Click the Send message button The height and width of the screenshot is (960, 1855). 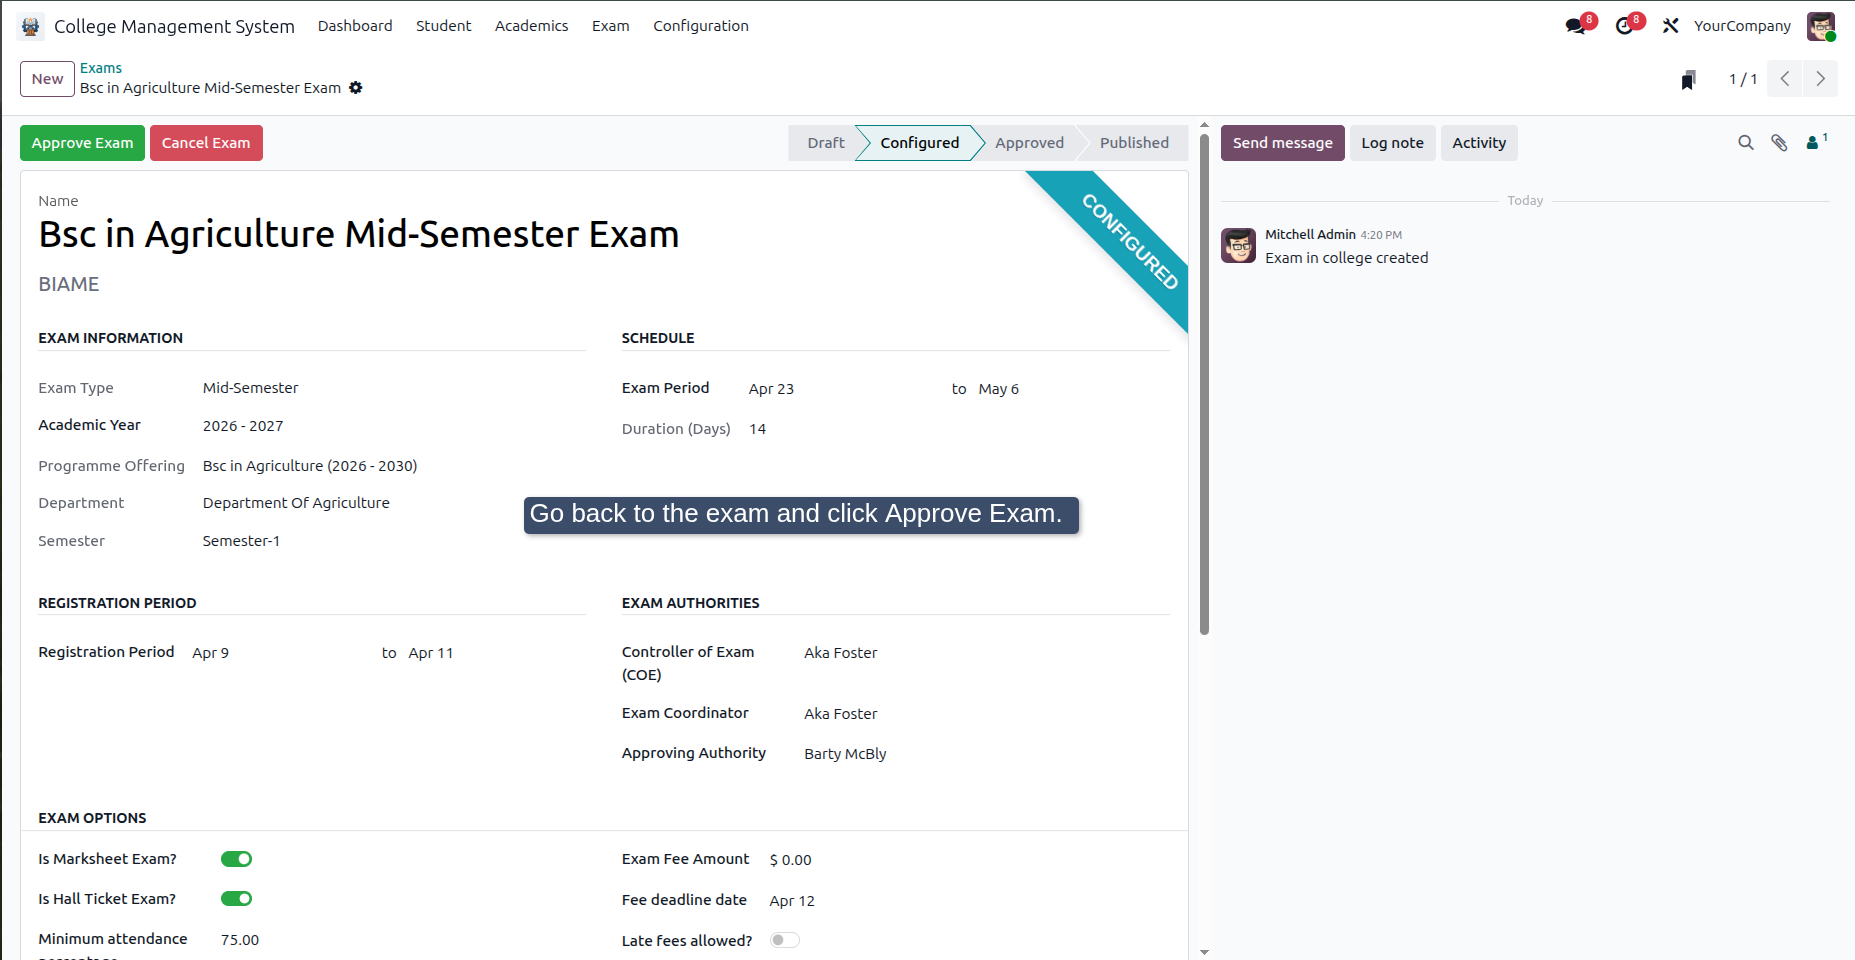[1283, 143]
